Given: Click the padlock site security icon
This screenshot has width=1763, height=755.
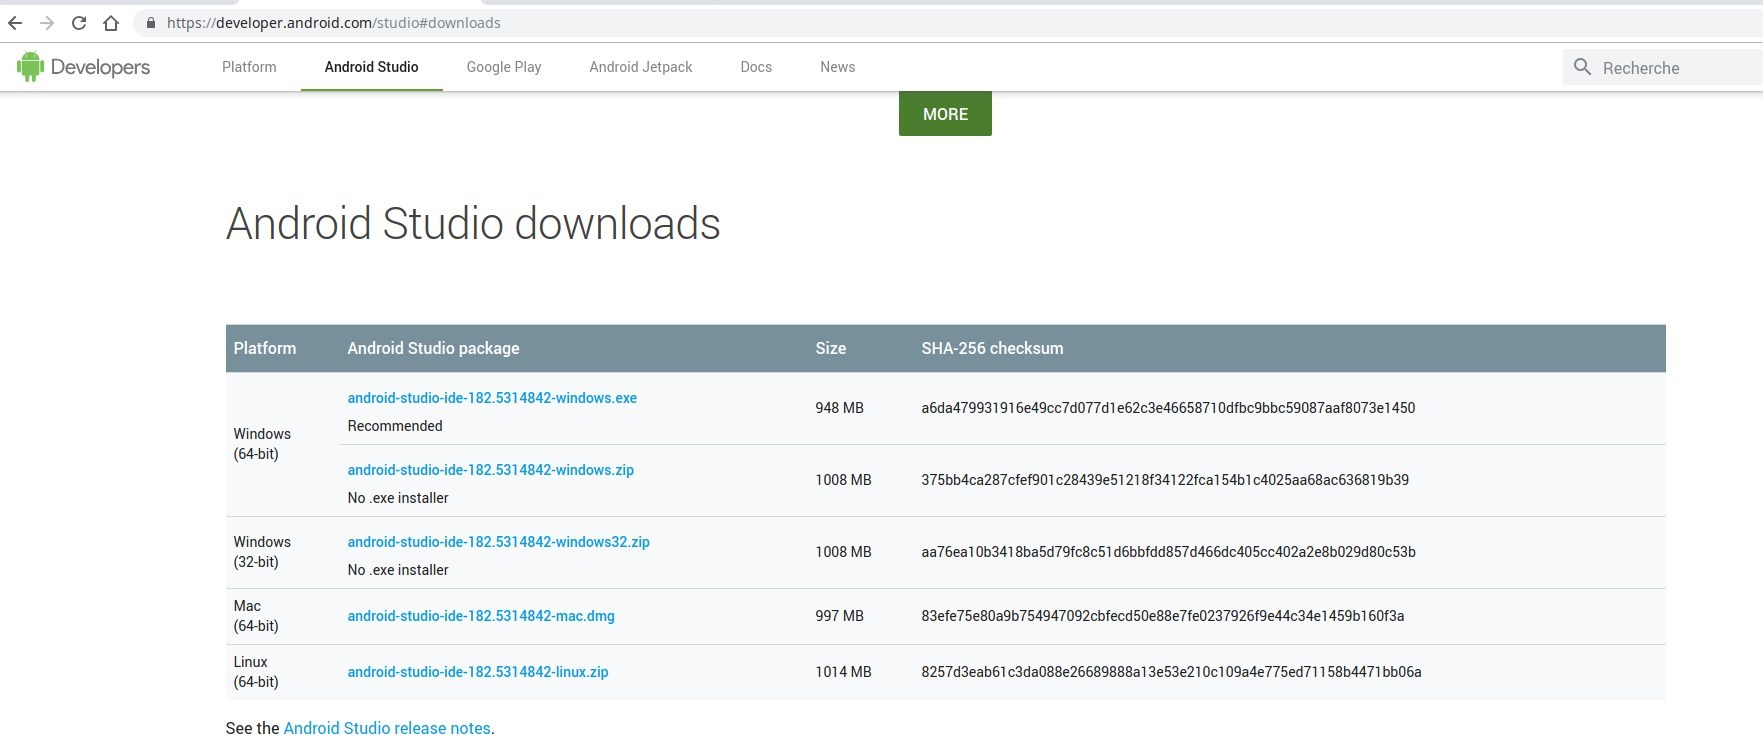Looking at the screenshot, I should (x=151, y=23).
